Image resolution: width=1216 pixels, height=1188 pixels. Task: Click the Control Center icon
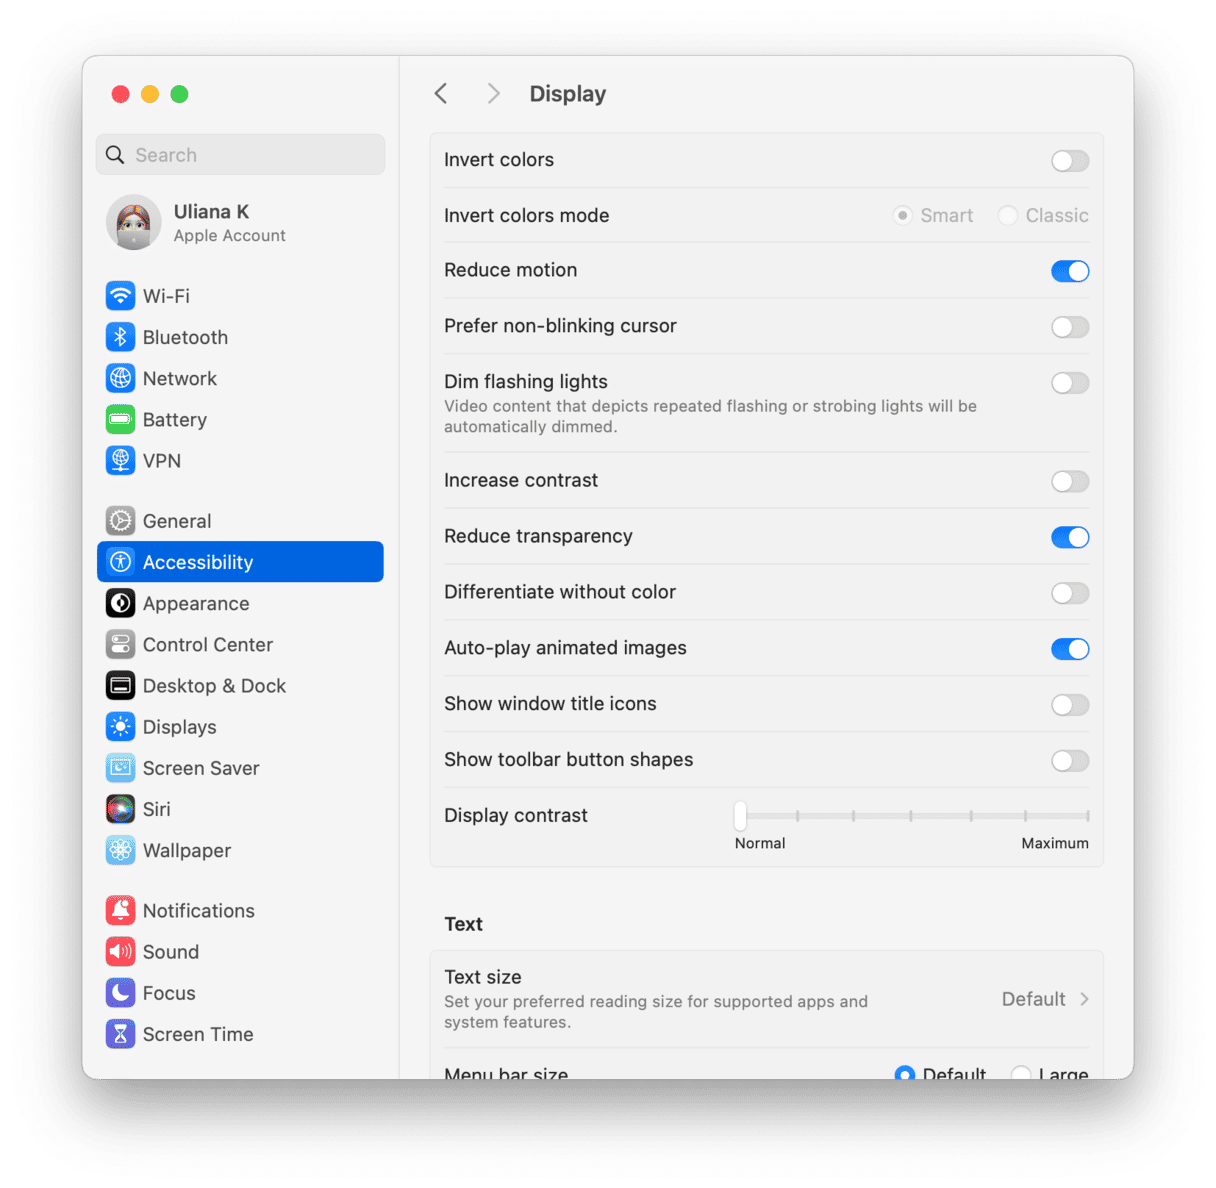point(120,644)
